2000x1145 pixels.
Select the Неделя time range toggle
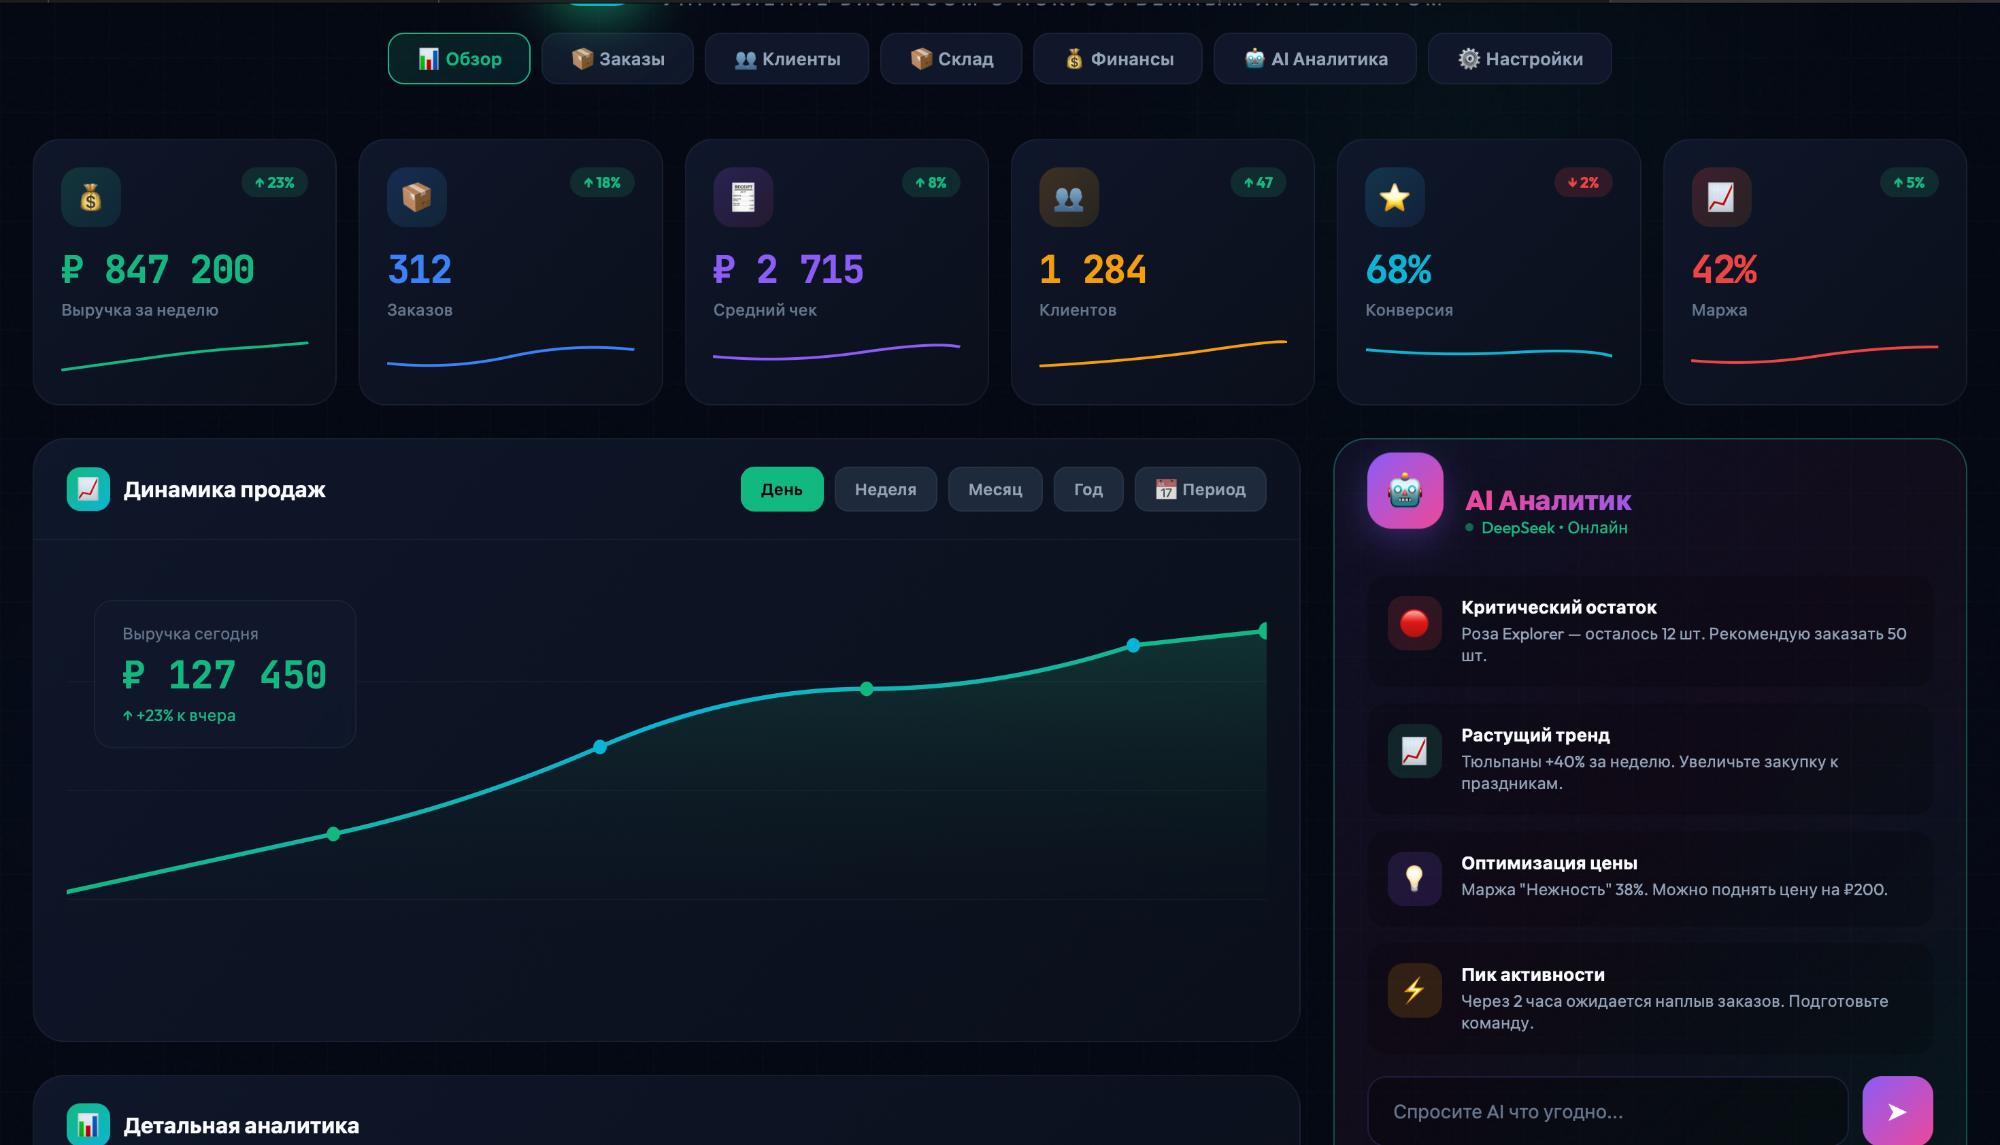885,489
